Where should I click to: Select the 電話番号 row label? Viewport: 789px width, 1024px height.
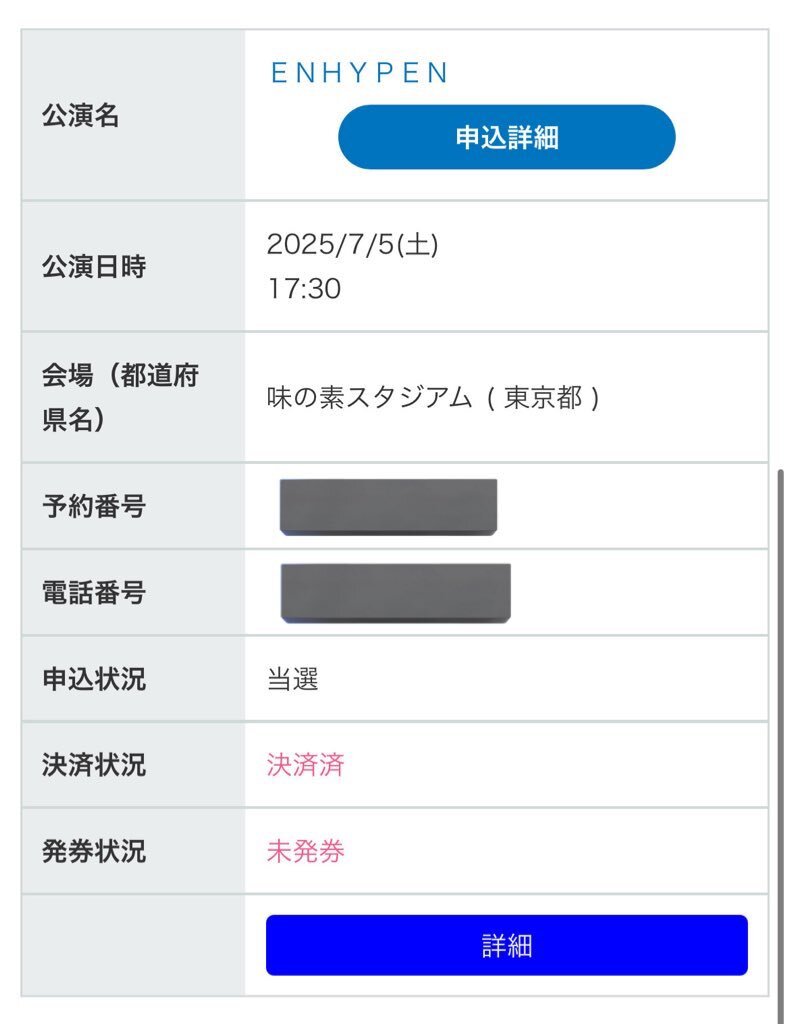93,592
